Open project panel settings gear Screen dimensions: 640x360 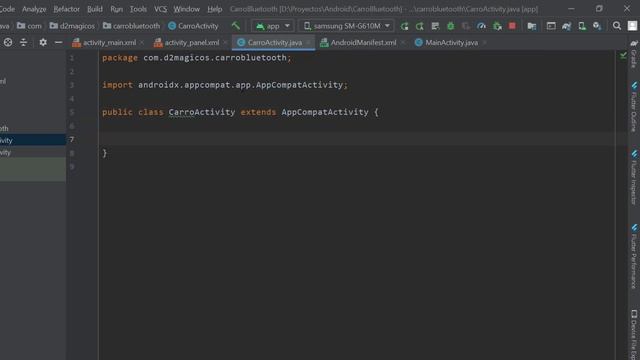point(43,42)
